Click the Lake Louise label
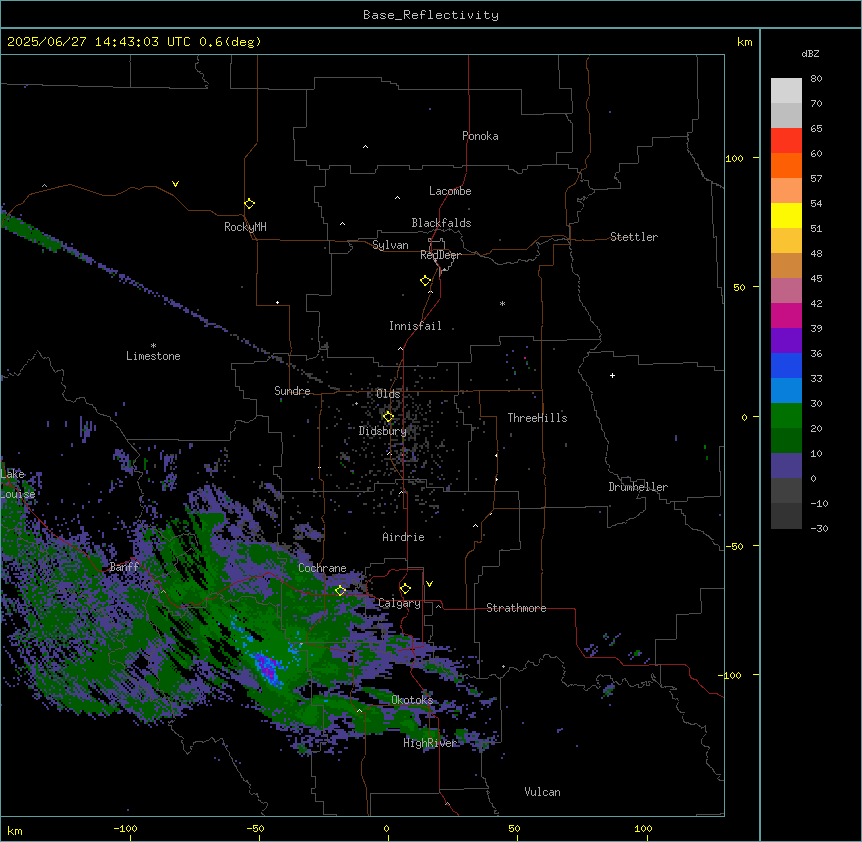The width and height of the screenshot is (862, 842). (18, 484)
